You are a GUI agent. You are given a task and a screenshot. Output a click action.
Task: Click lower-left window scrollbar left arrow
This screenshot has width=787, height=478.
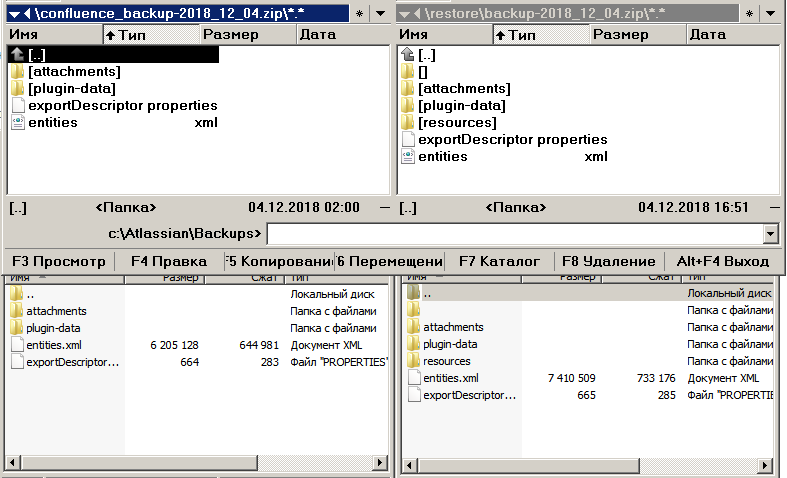coord(13,462)
